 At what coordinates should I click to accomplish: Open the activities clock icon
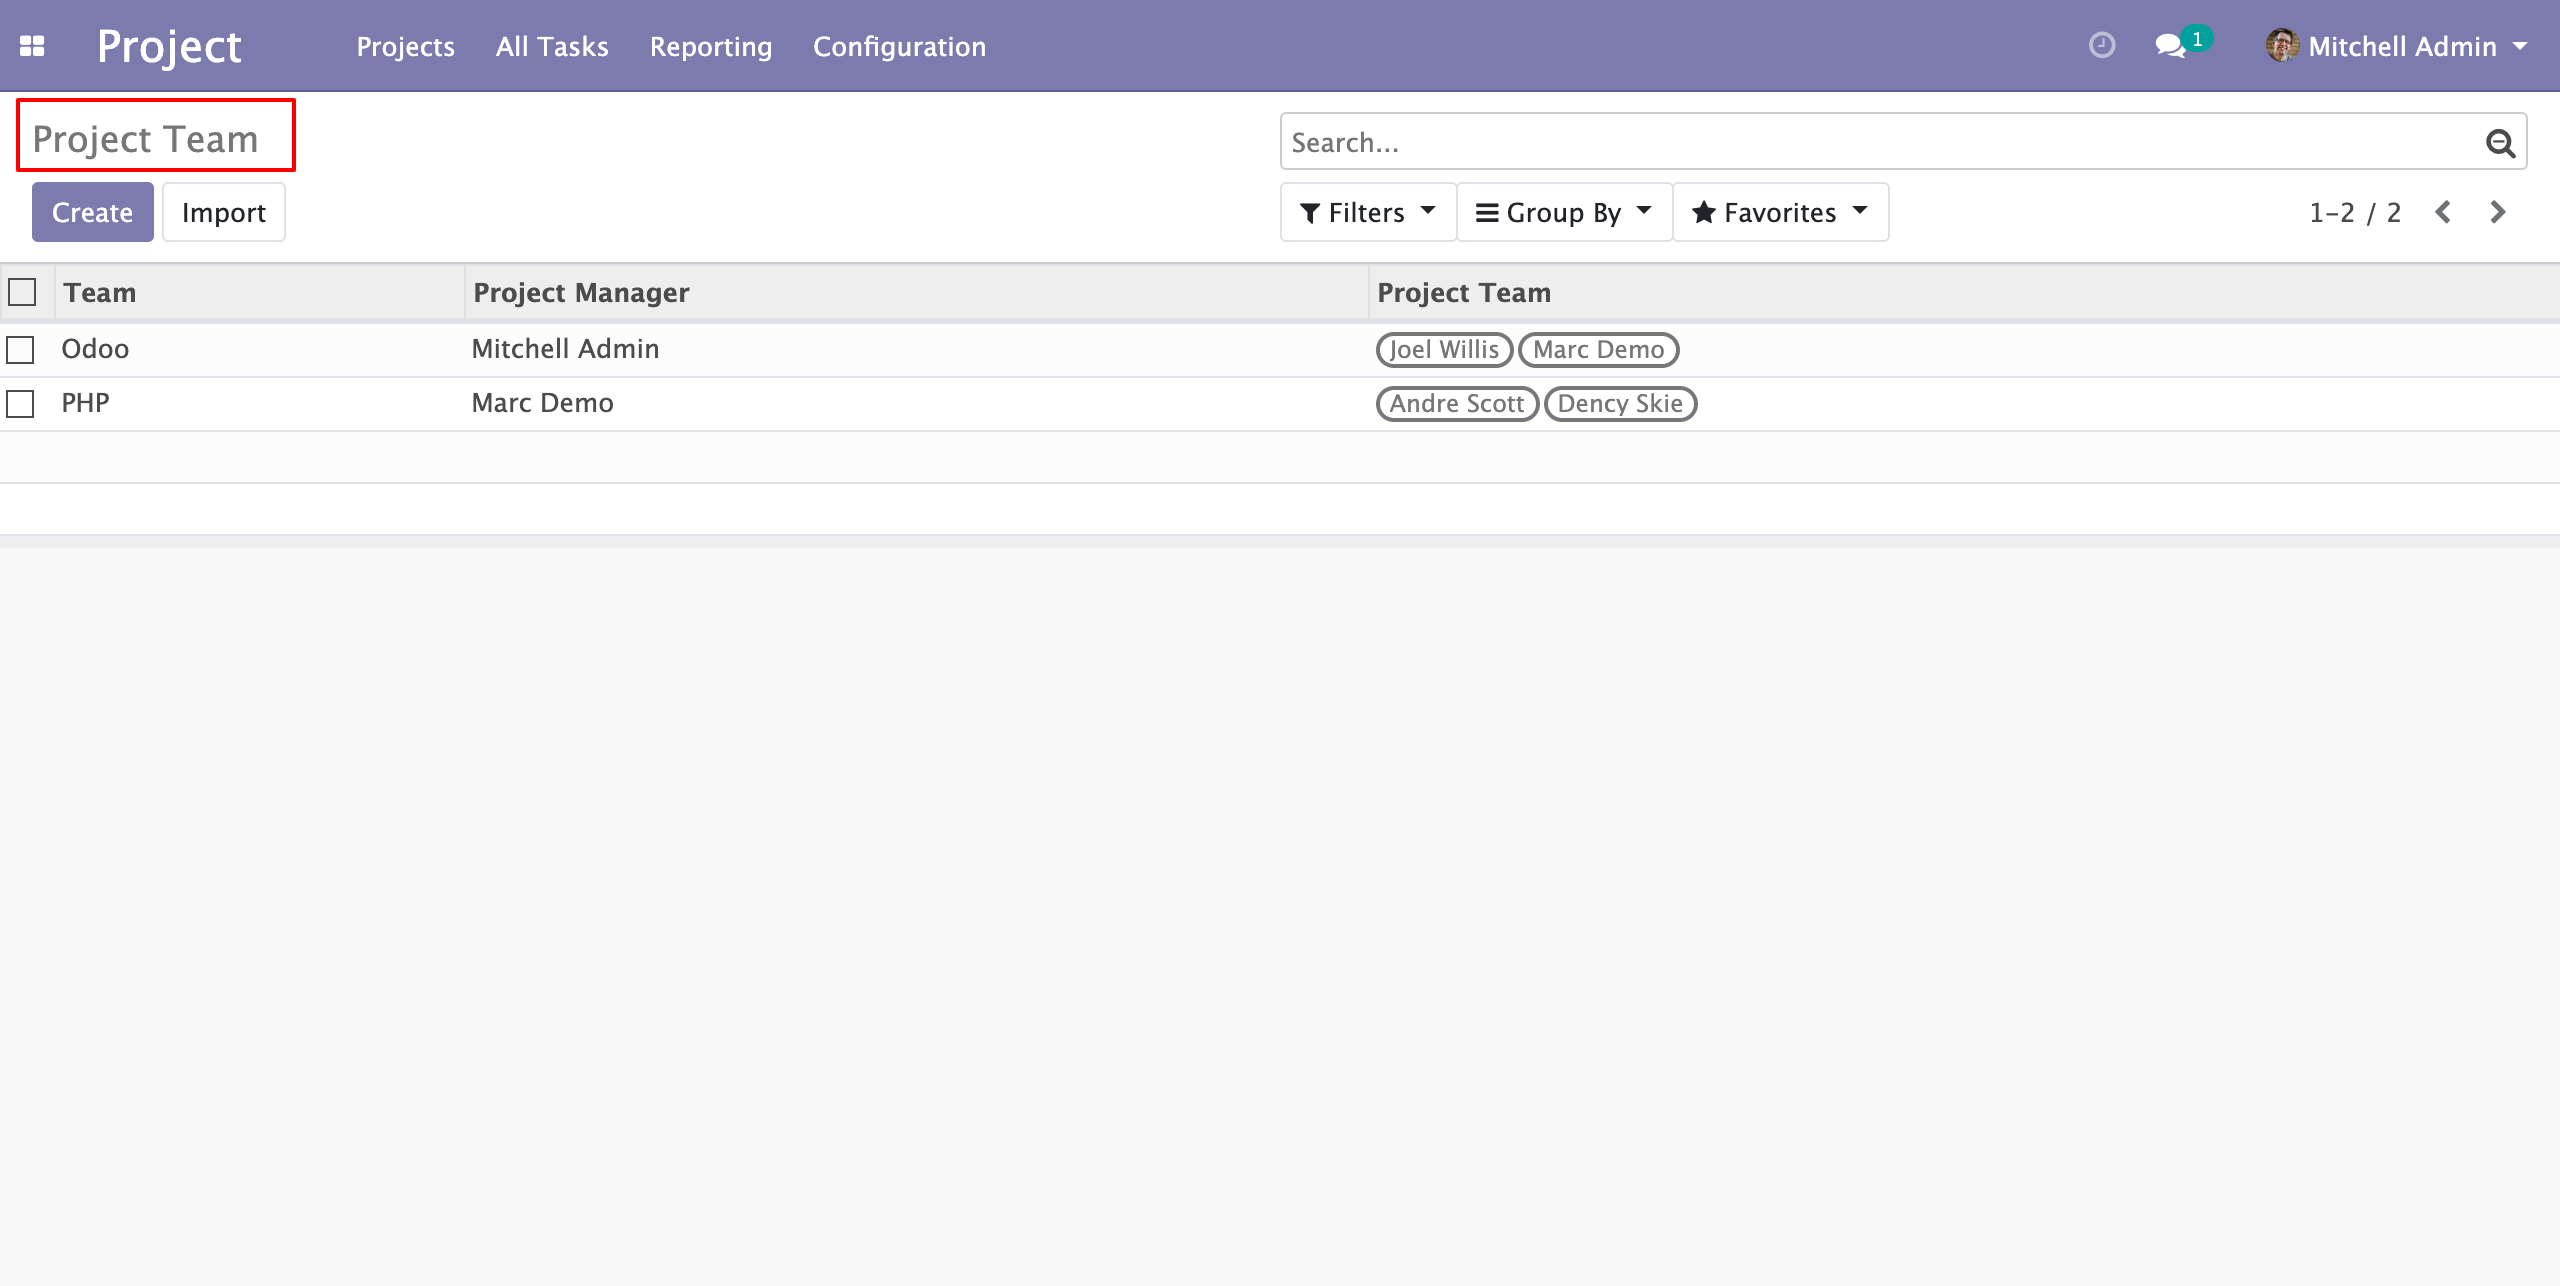(2102, 45)
